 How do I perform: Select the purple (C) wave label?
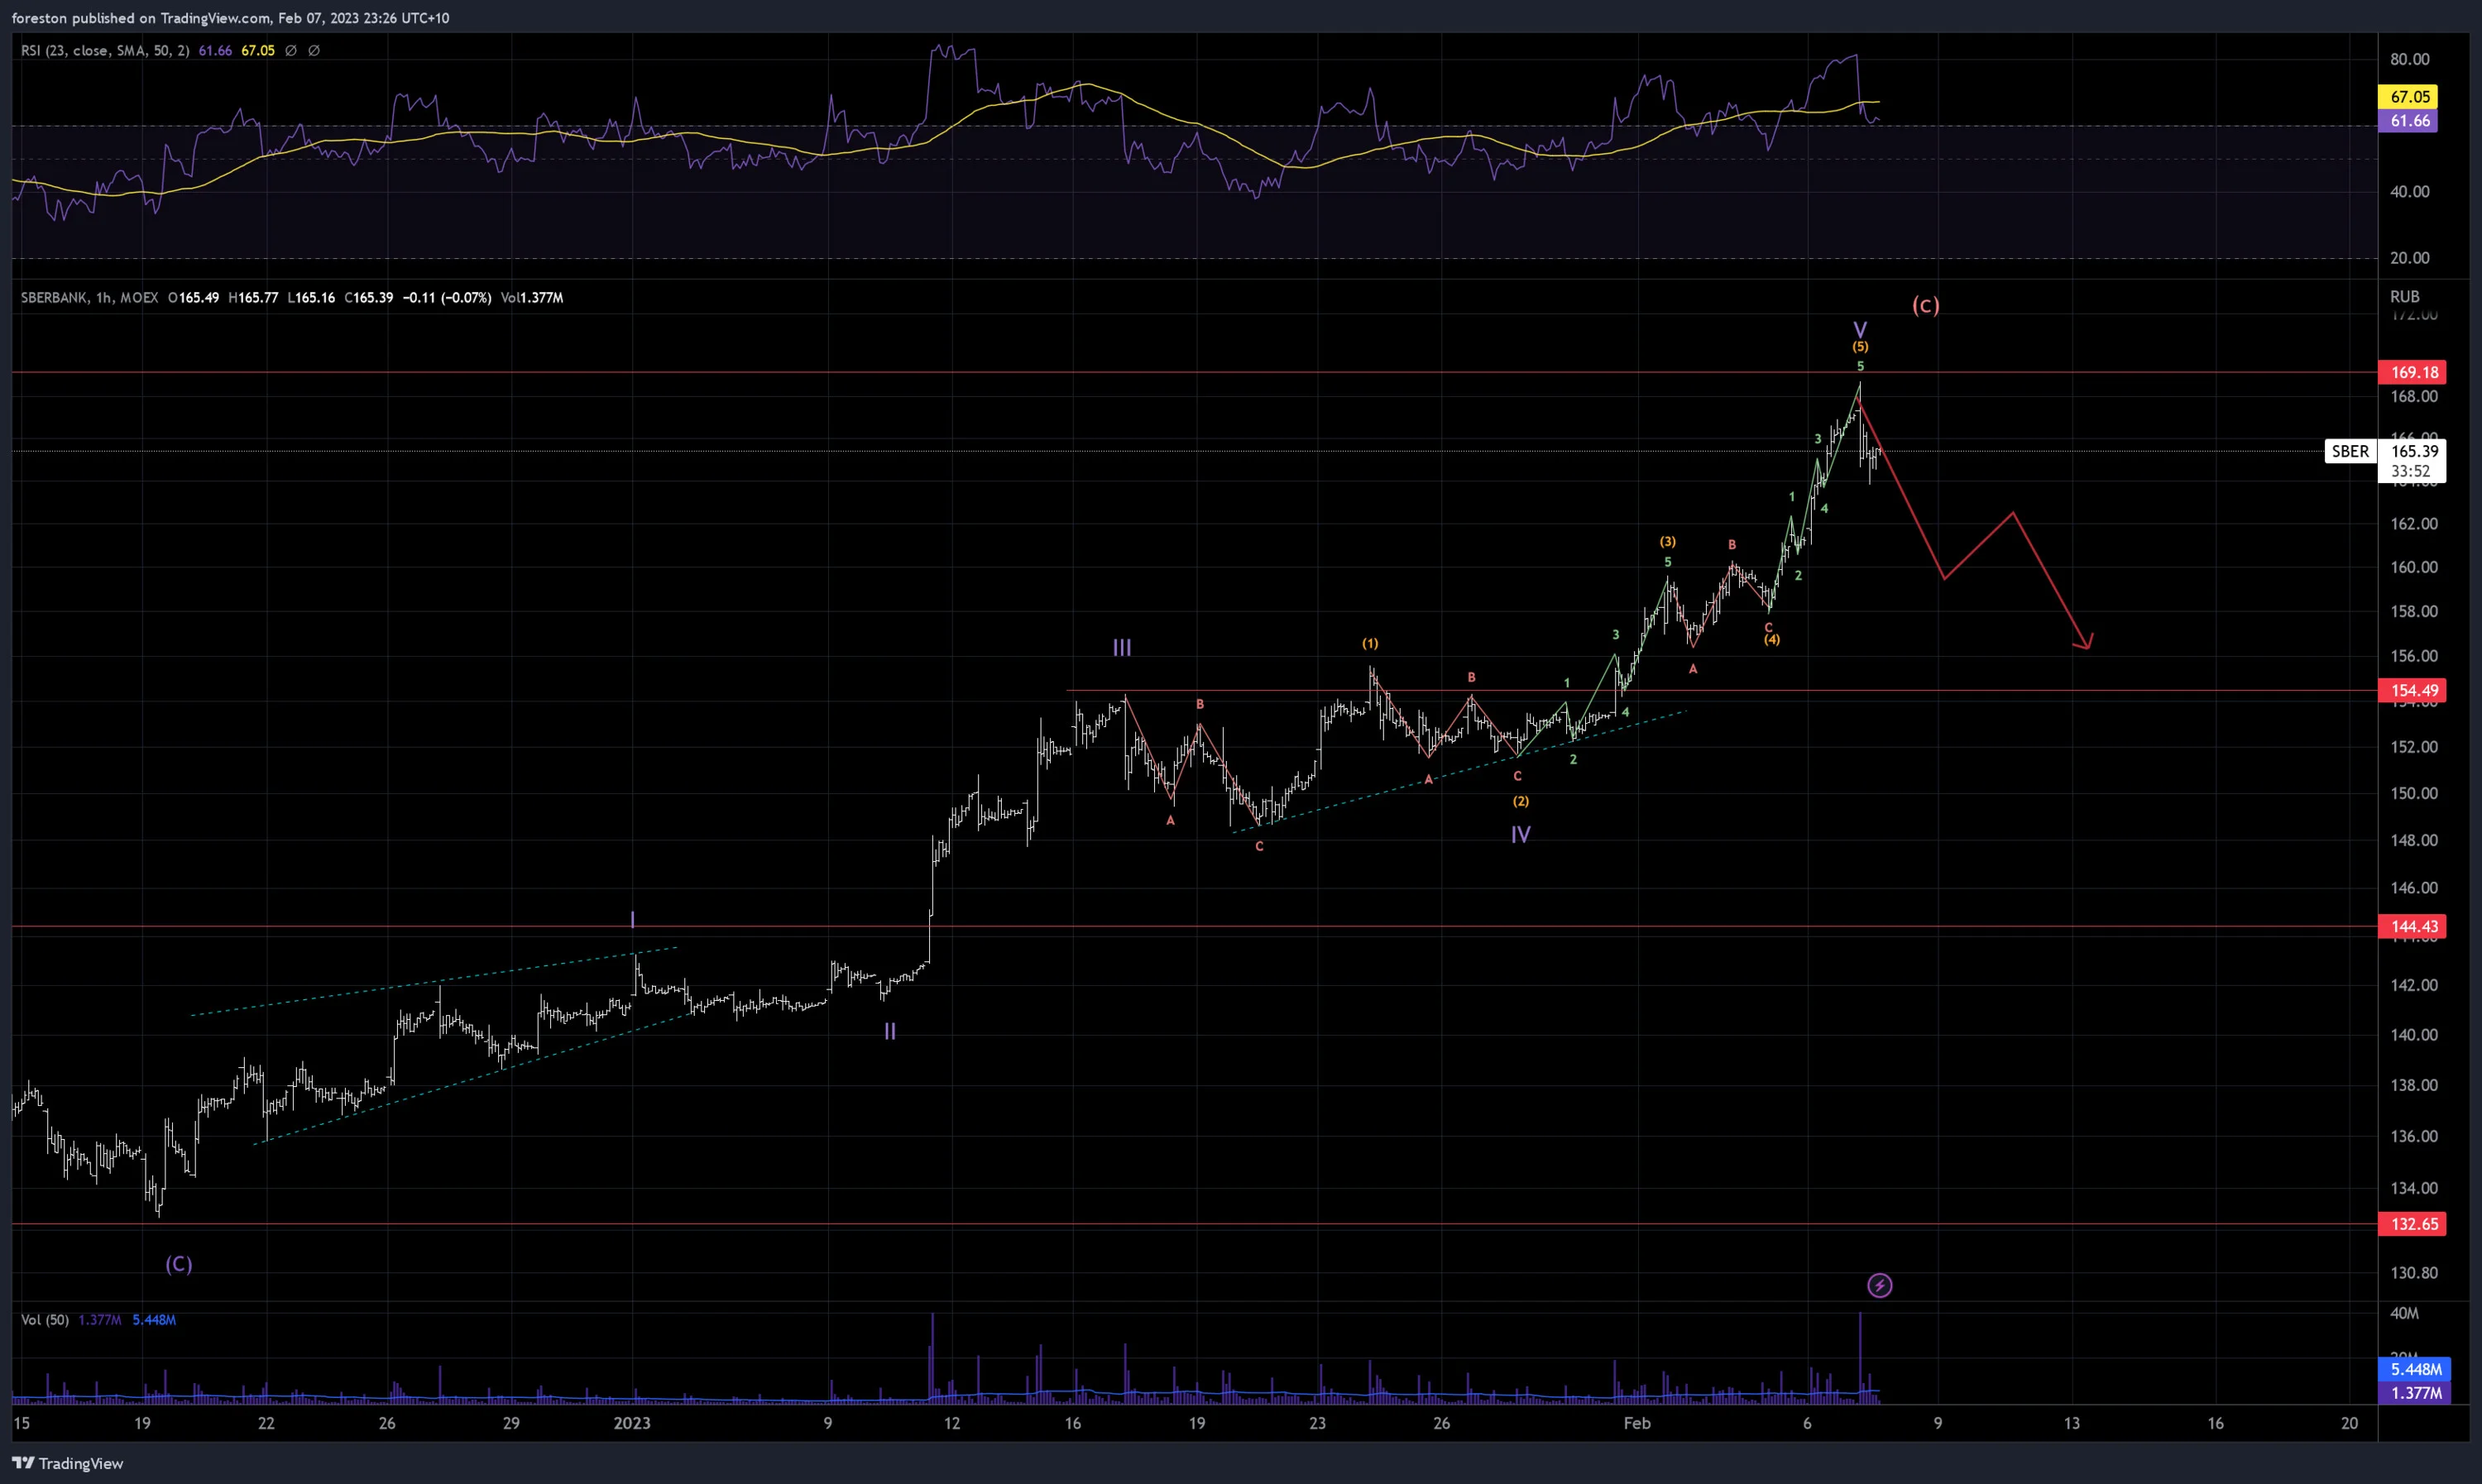[x=179, y=1264]
